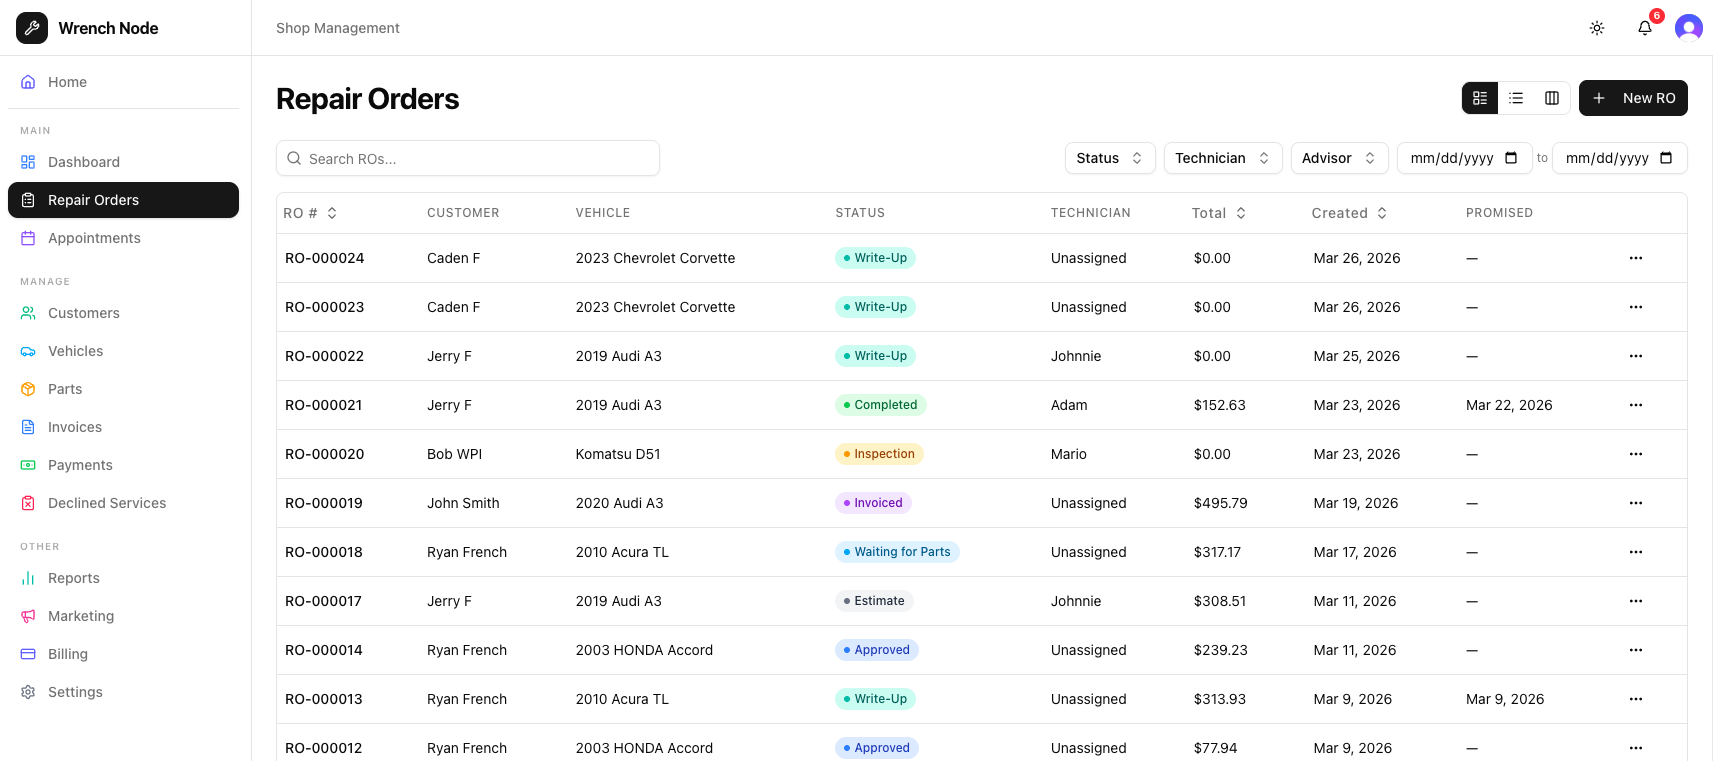Switch to the column board view
The image size is (1713, 761).
1552,98
